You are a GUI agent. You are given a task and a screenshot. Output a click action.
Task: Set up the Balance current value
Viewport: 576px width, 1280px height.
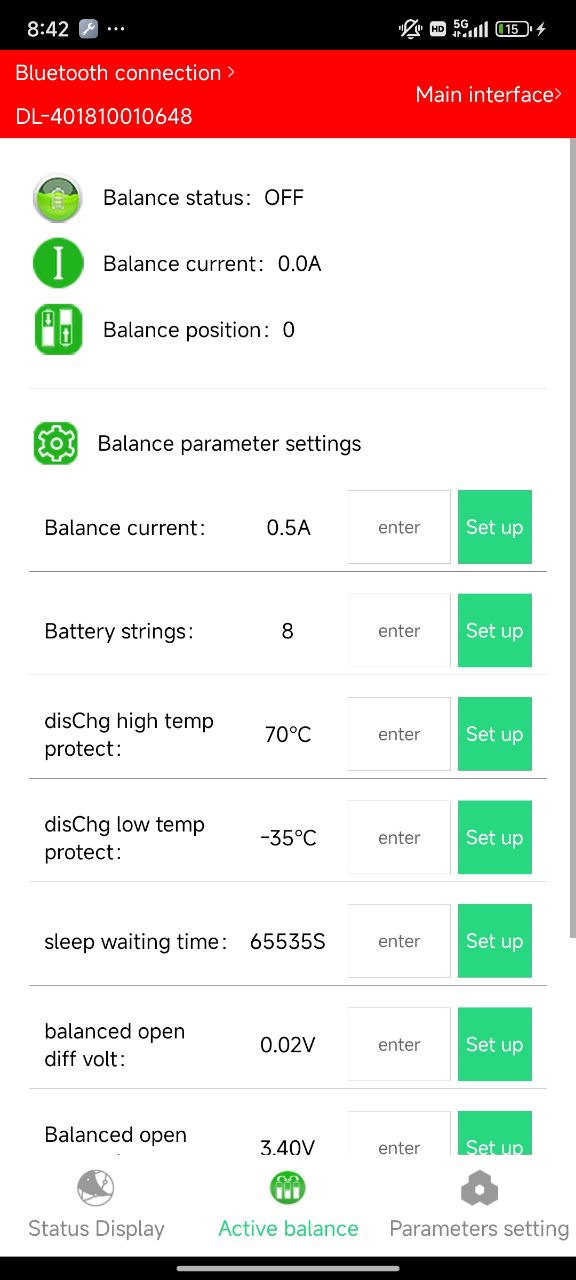coord(495,527)
